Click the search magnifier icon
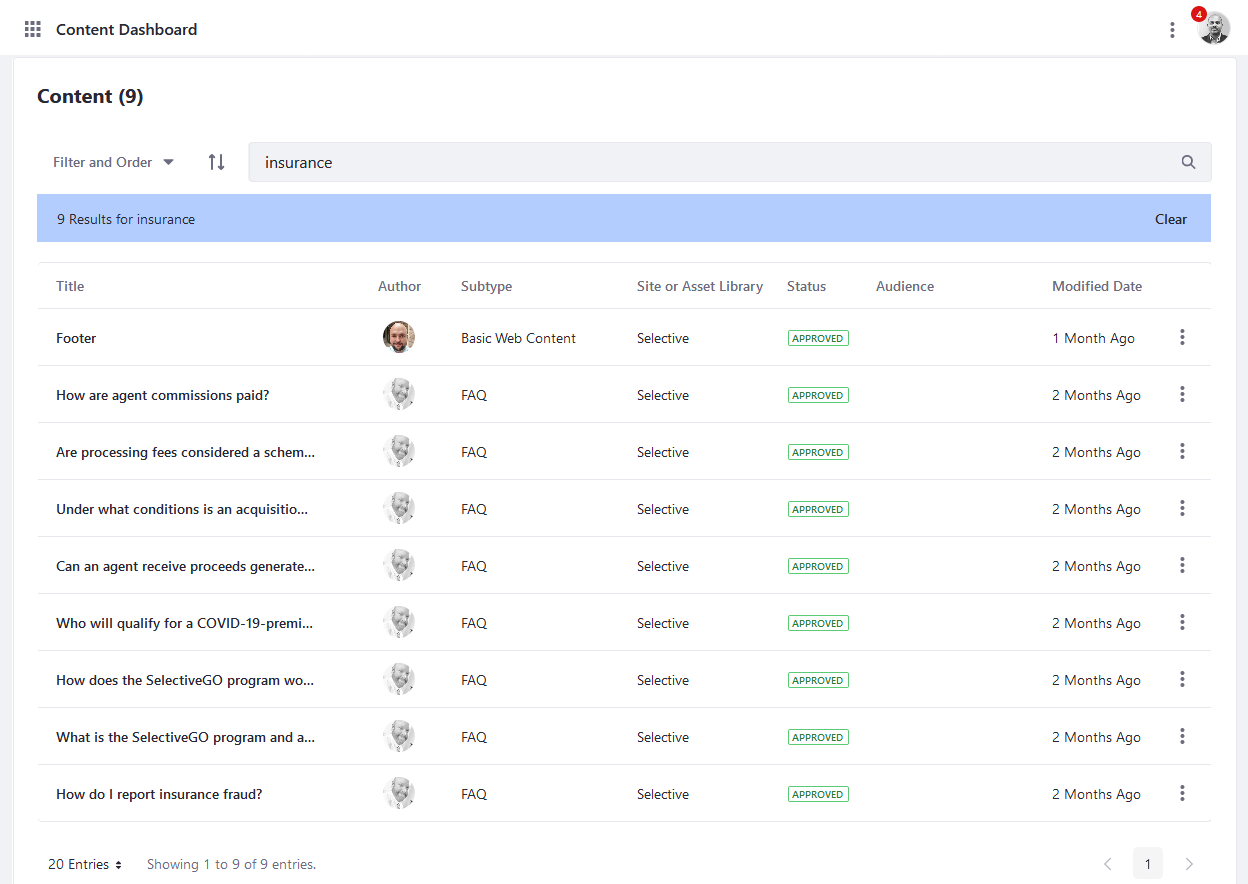 click(x=1188, y=162)
